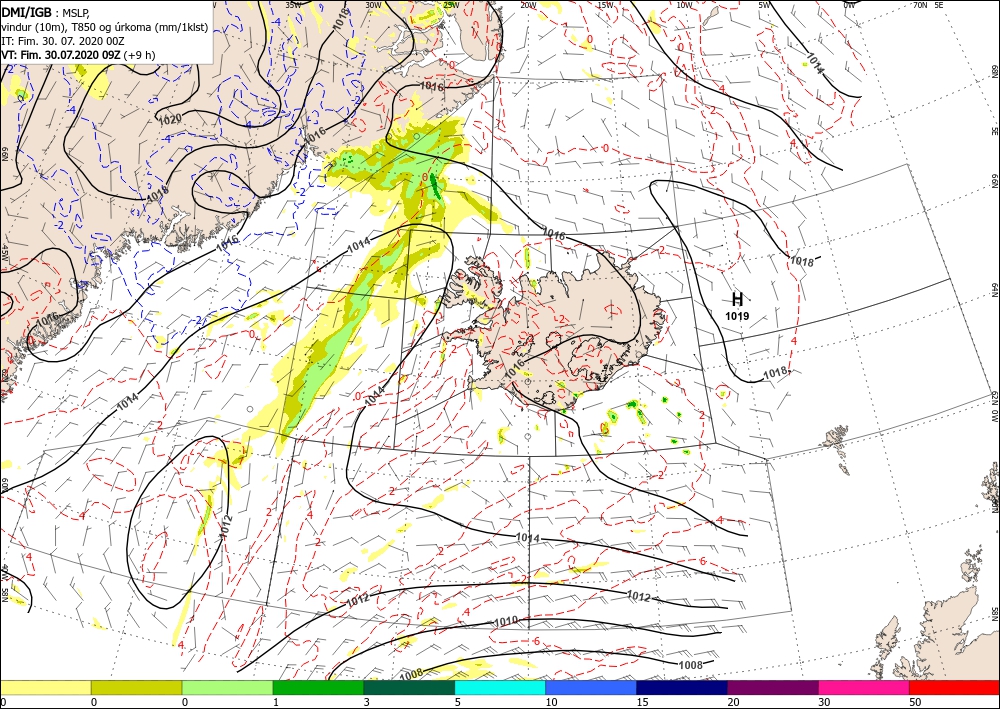Image resolution: width=1000 pixels, height=709 pixels.
Task: Select the medium green 1 mm legend swatch
Action: tap(318, 687)
